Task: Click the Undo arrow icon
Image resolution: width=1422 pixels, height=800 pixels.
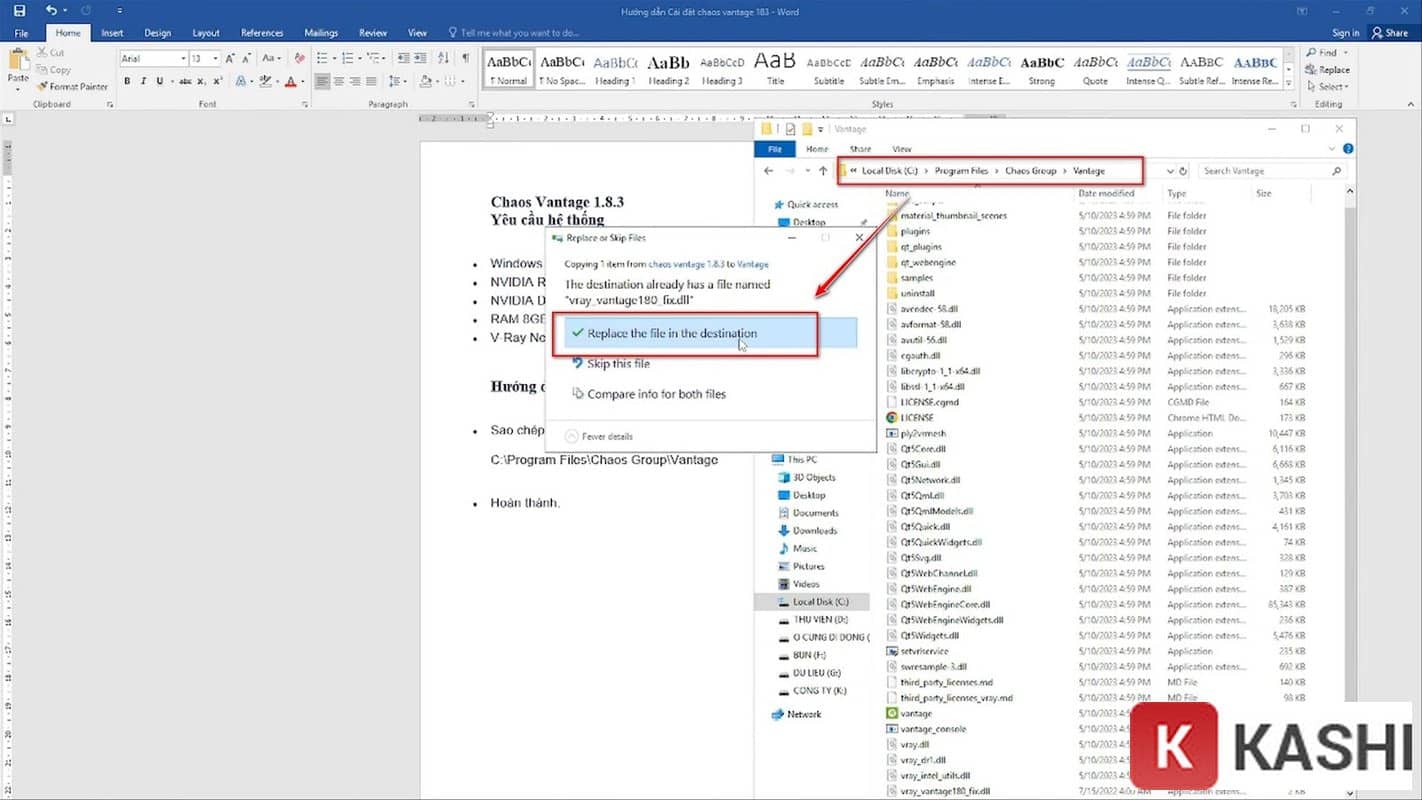Action: [51, 10]
